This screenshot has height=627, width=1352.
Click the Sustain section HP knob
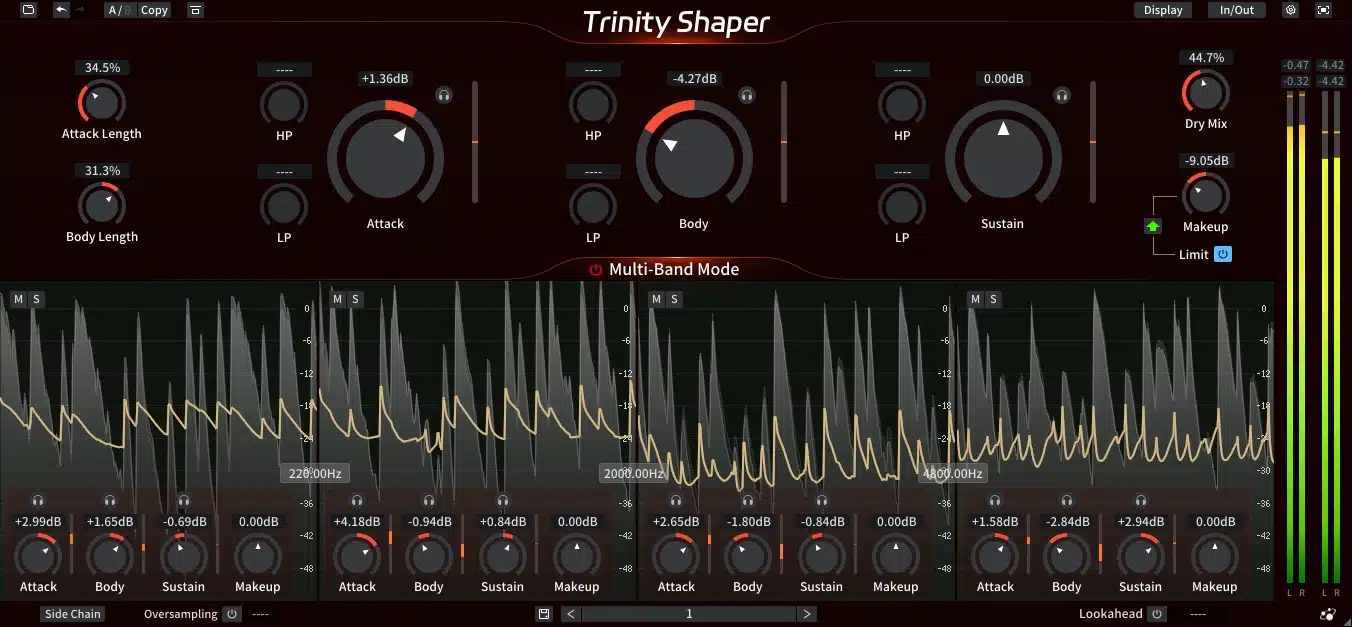[902, 103]
